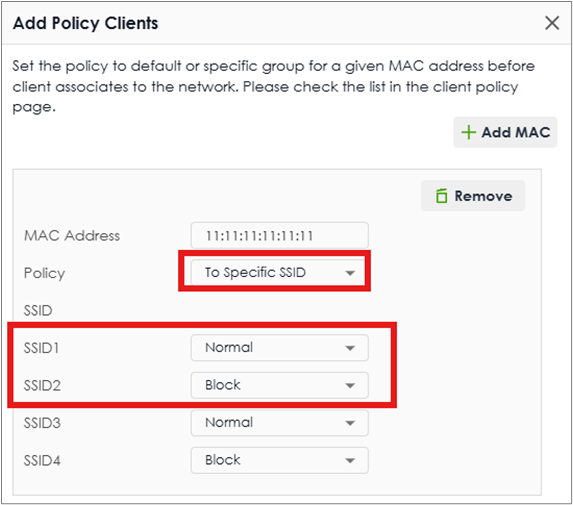Click the green plus icon beside Add MAC

(x=468, y=132)
